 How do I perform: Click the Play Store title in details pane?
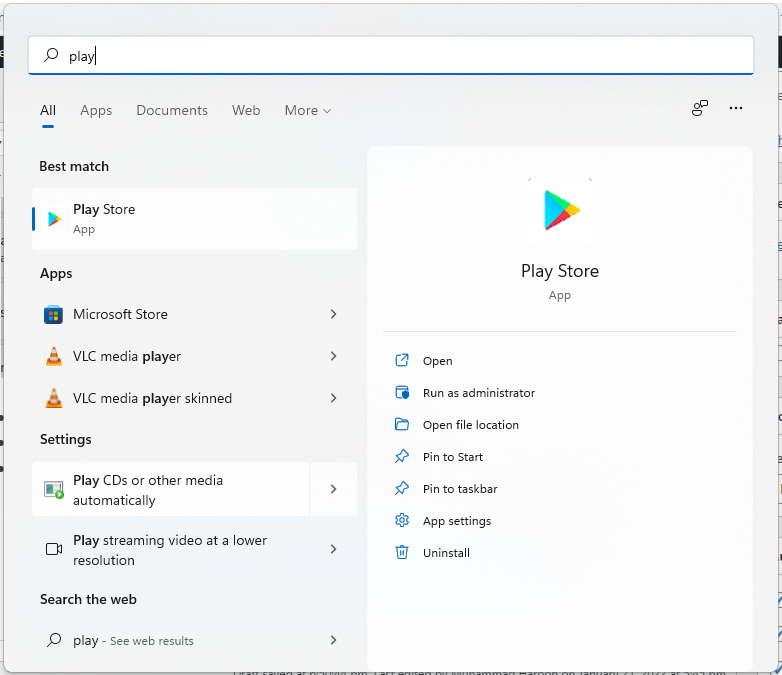(560, 271)
